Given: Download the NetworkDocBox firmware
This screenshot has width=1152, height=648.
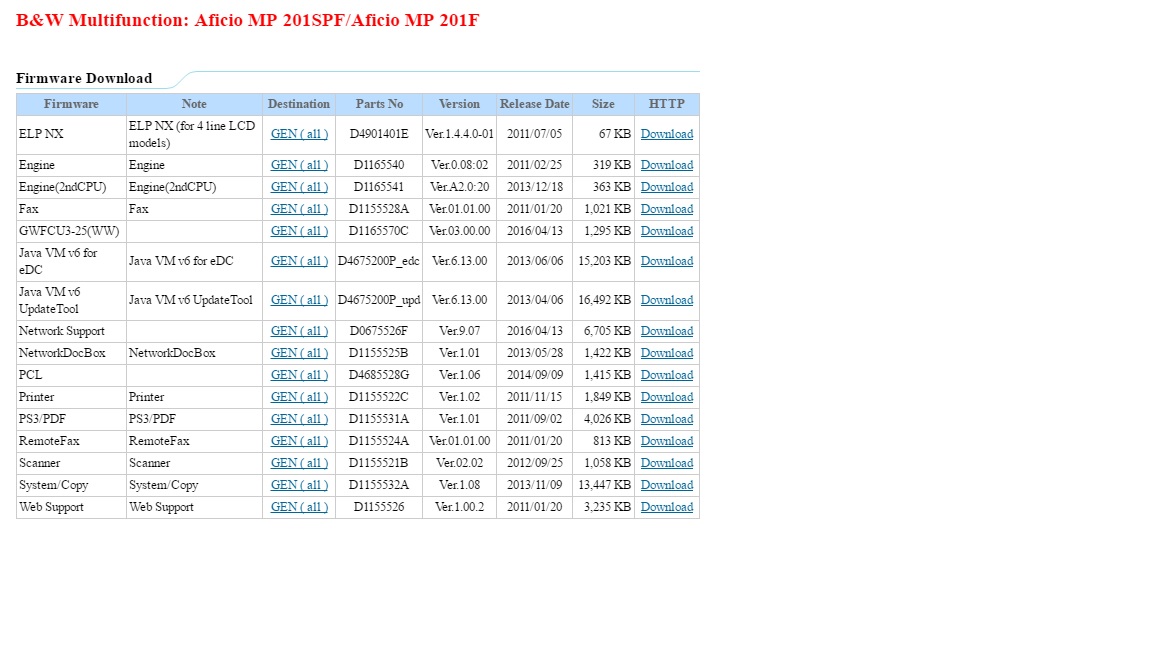Looking at the screenshot, I should [x=666, y=353].
